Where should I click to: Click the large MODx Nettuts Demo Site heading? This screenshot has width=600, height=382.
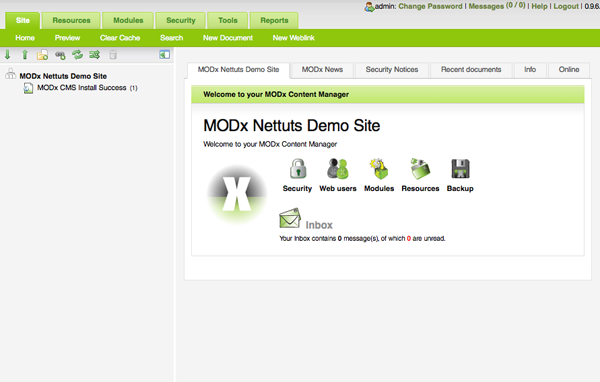click(x=292, y=126)
